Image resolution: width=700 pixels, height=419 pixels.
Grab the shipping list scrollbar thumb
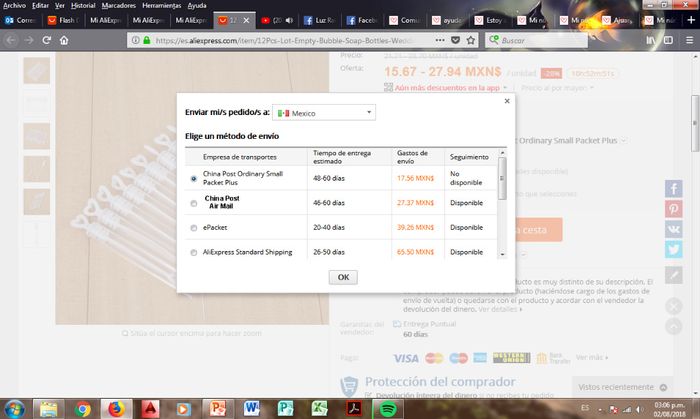502,178
